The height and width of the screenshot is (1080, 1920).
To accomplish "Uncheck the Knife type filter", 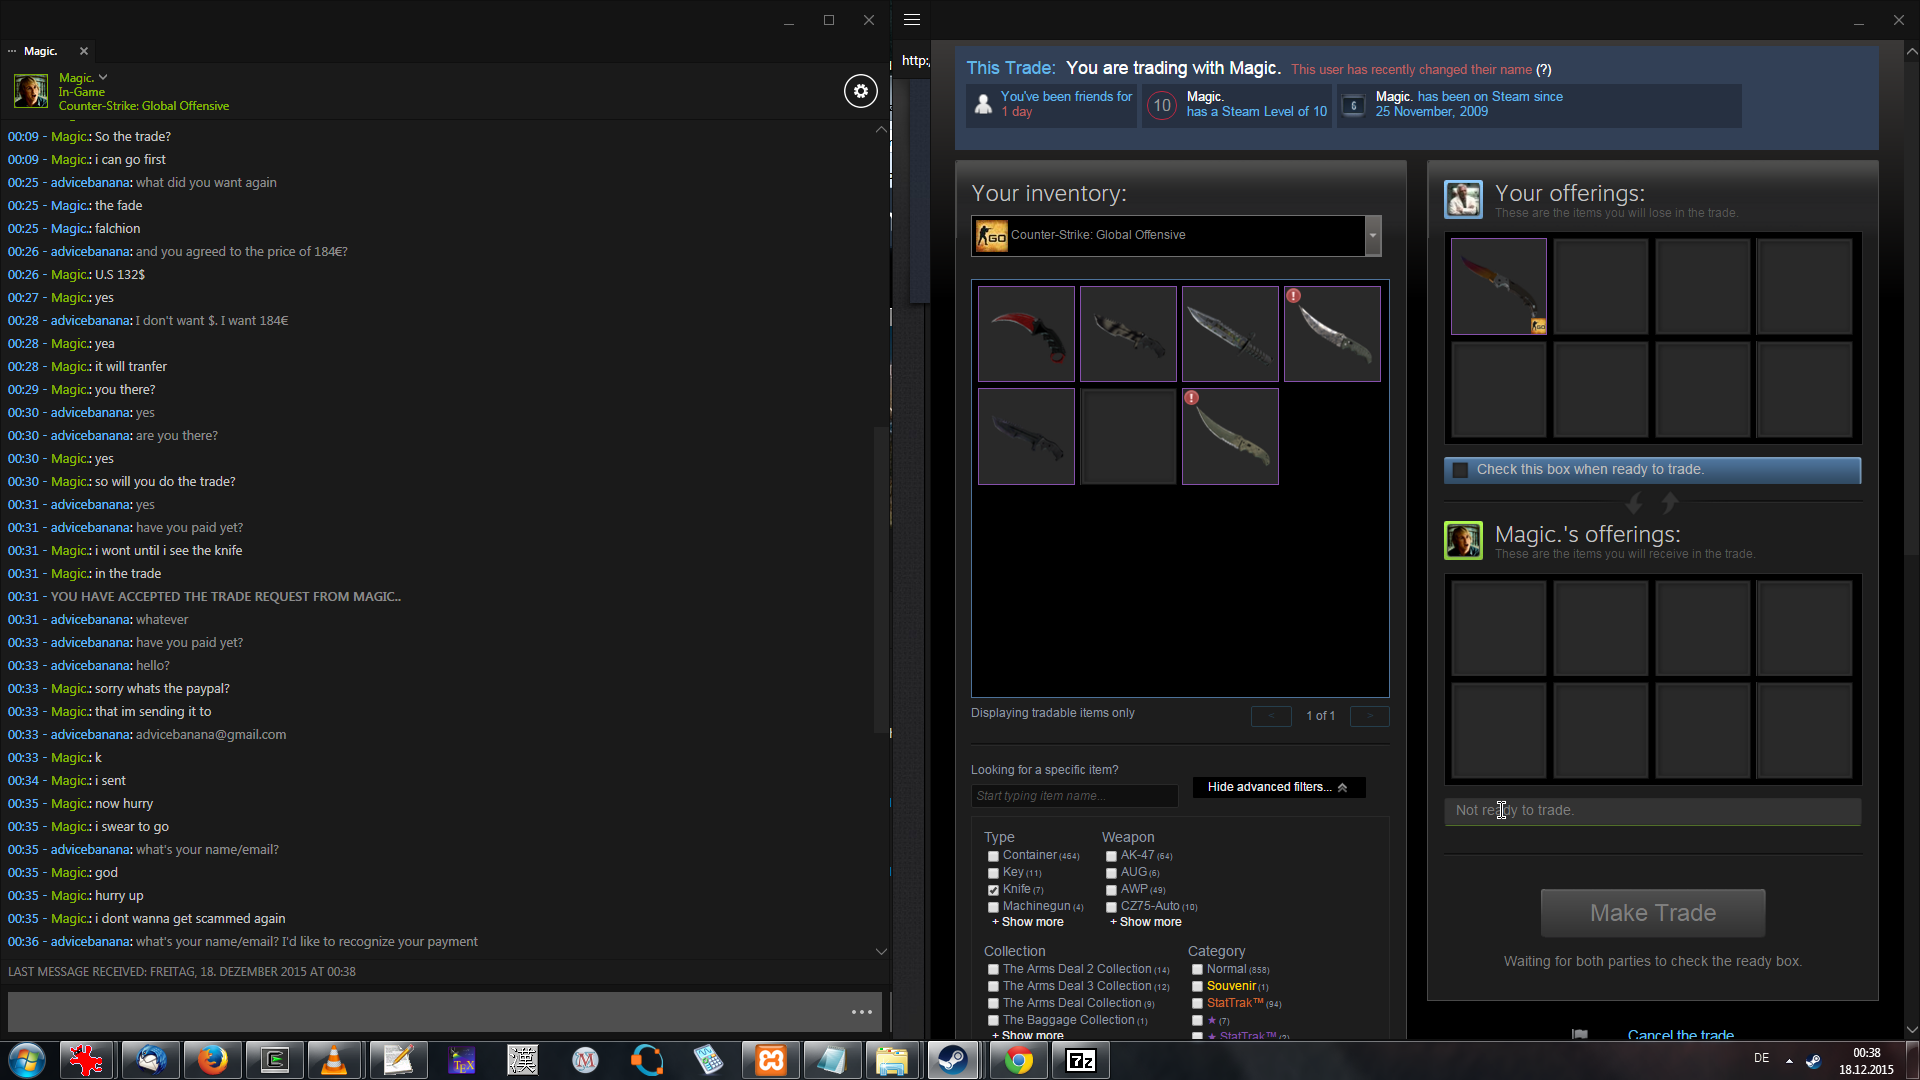I will 993,890.
